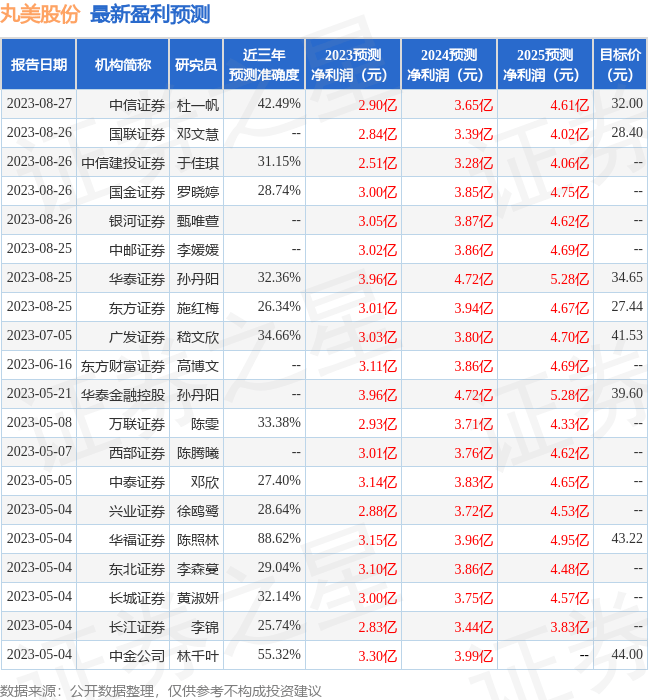Select the 2024预测净利润 column header
Viewport: 648px width, 700px height.
[449, 65]
